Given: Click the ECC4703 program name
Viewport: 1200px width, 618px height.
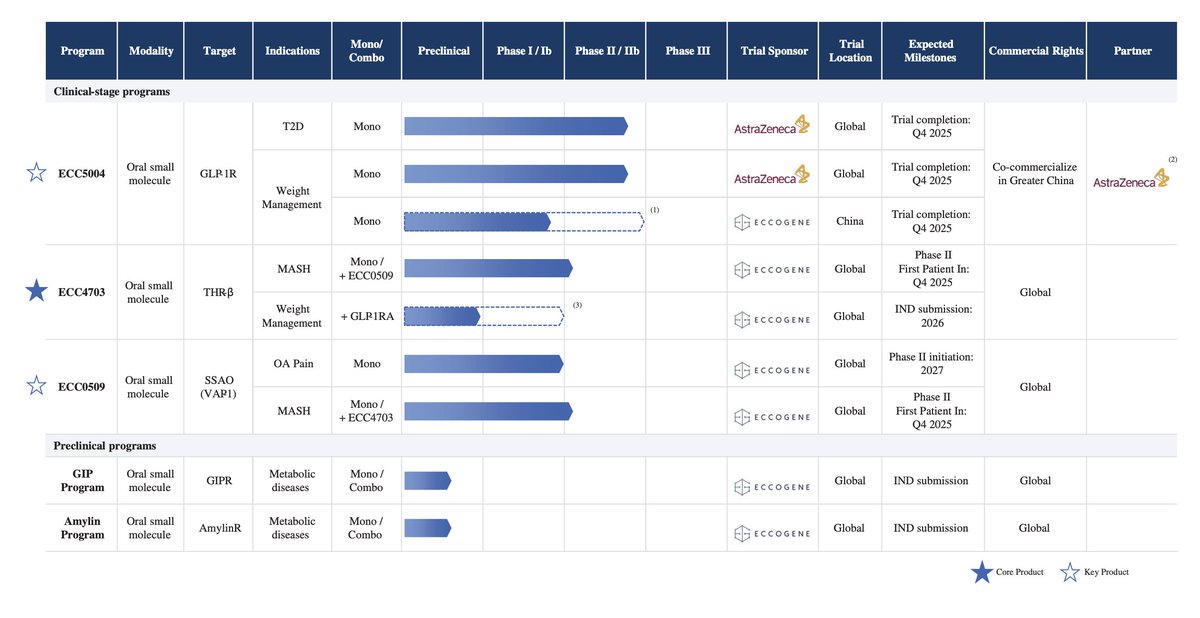Looking at the screenshot, I should pyautogui.click(x=82, y=292).
